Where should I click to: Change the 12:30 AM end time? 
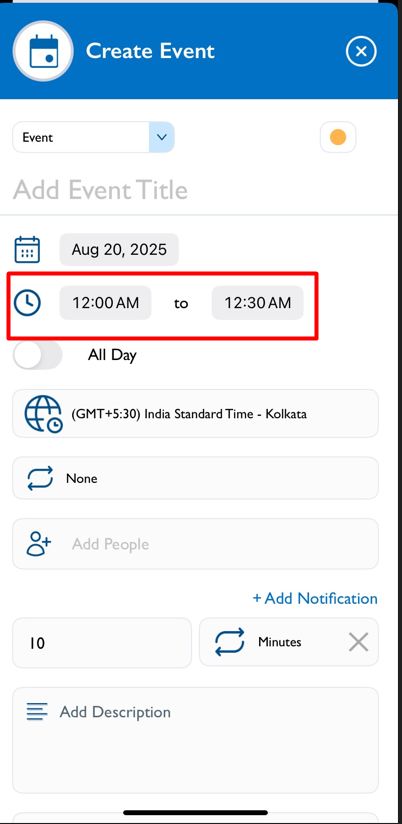257,303
